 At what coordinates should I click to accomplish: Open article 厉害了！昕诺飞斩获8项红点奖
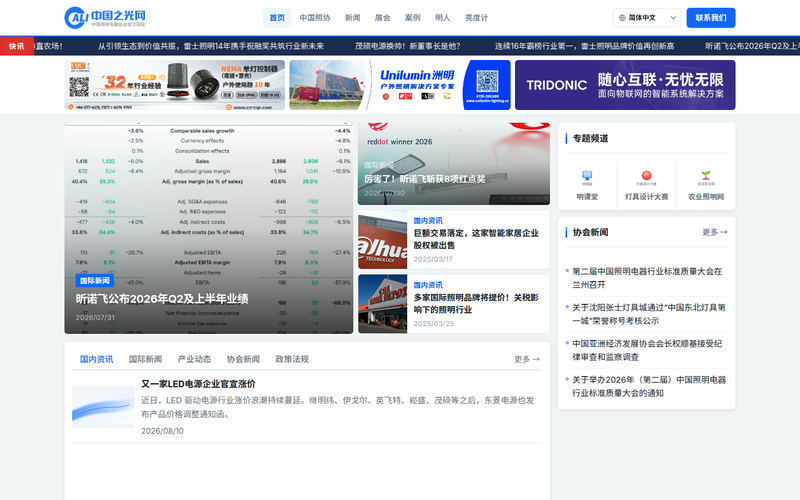coord(424,179)
